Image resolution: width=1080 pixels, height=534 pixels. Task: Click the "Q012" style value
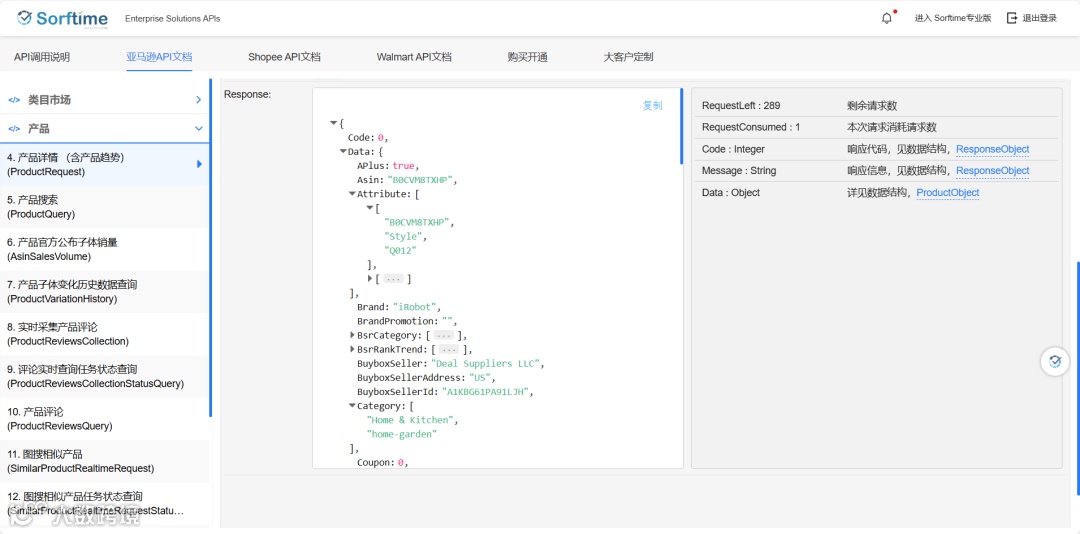(x=401, y=251)
